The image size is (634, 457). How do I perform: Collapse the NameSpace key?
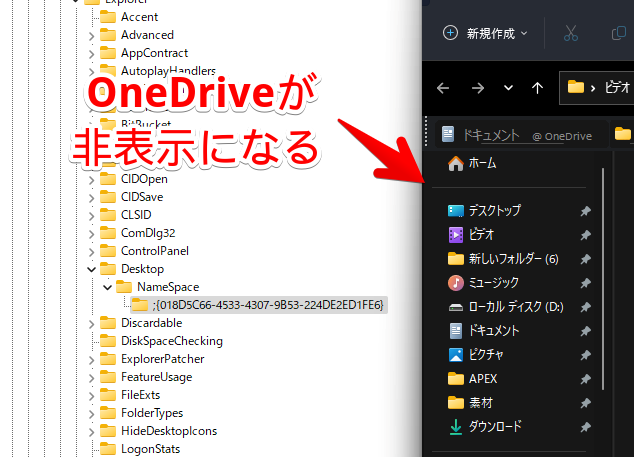[x=108, y=288]
